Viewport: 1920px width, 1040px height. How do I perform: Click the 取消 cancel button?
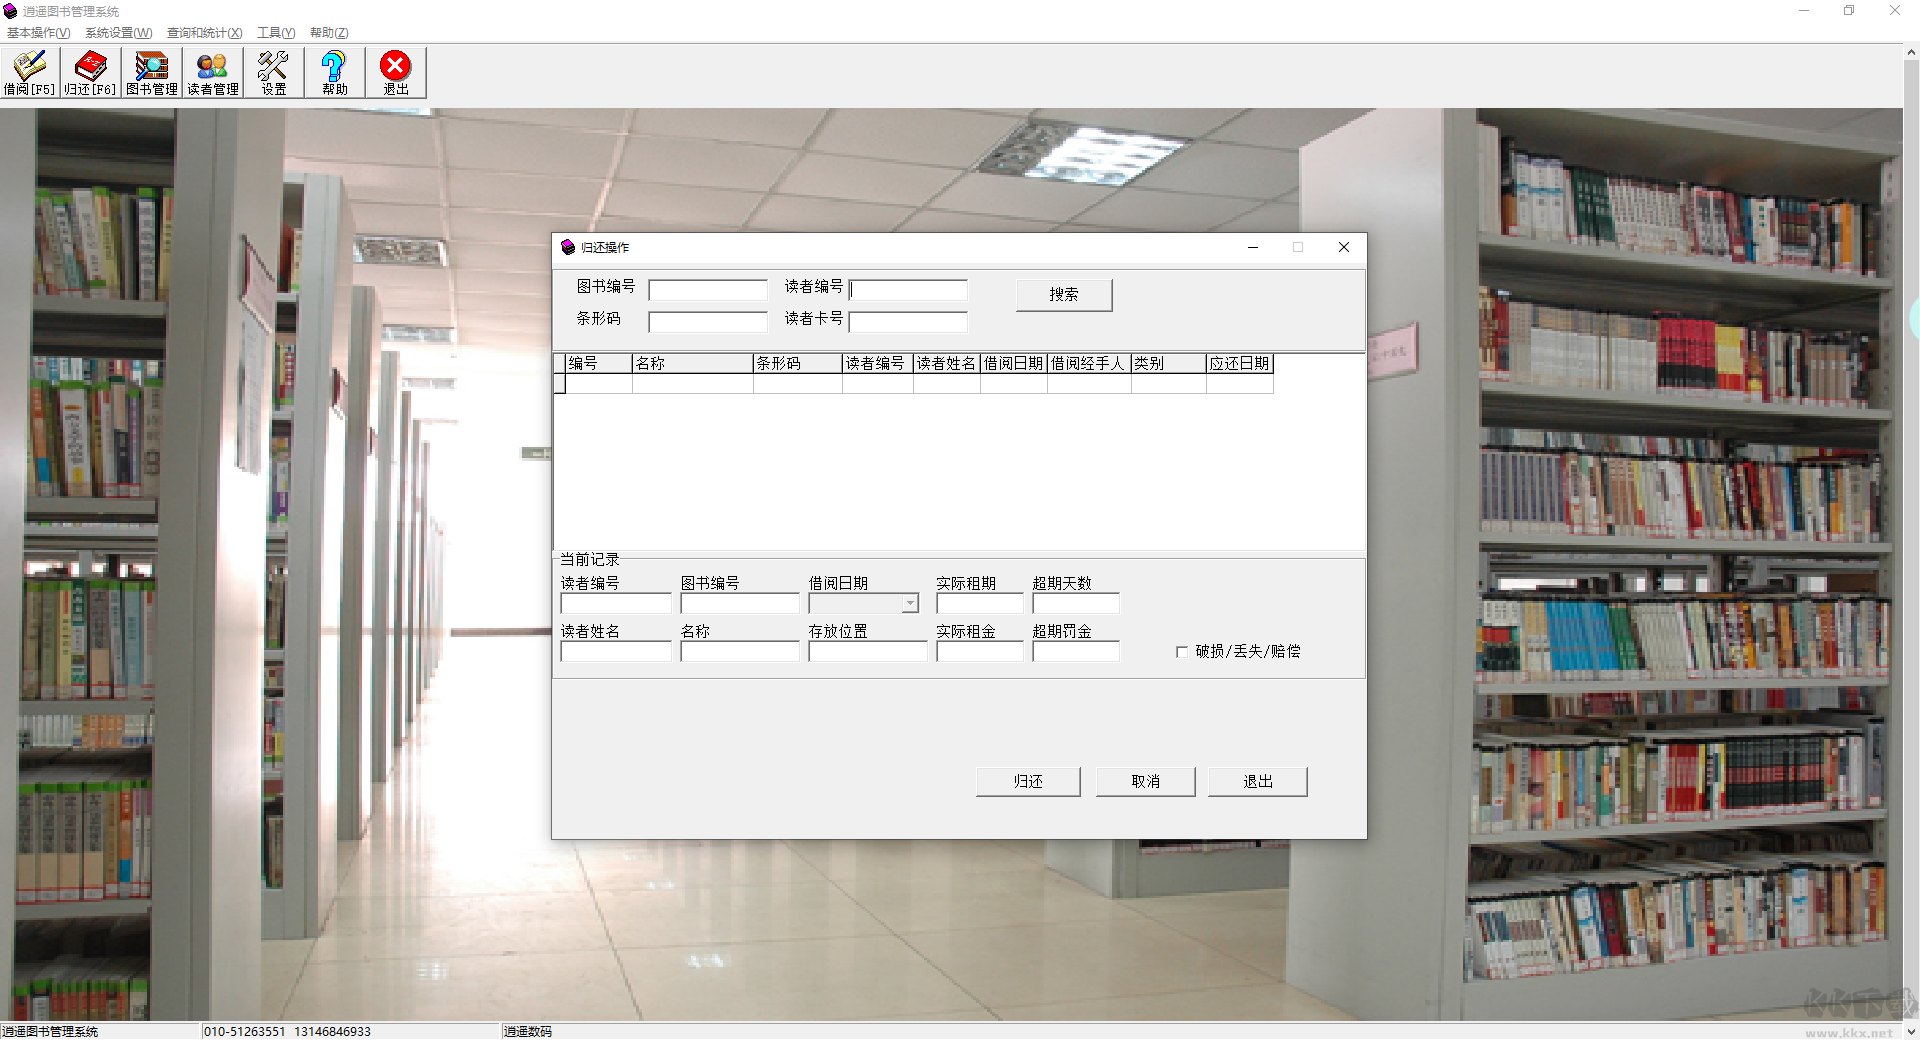(x=1146, y=781)
